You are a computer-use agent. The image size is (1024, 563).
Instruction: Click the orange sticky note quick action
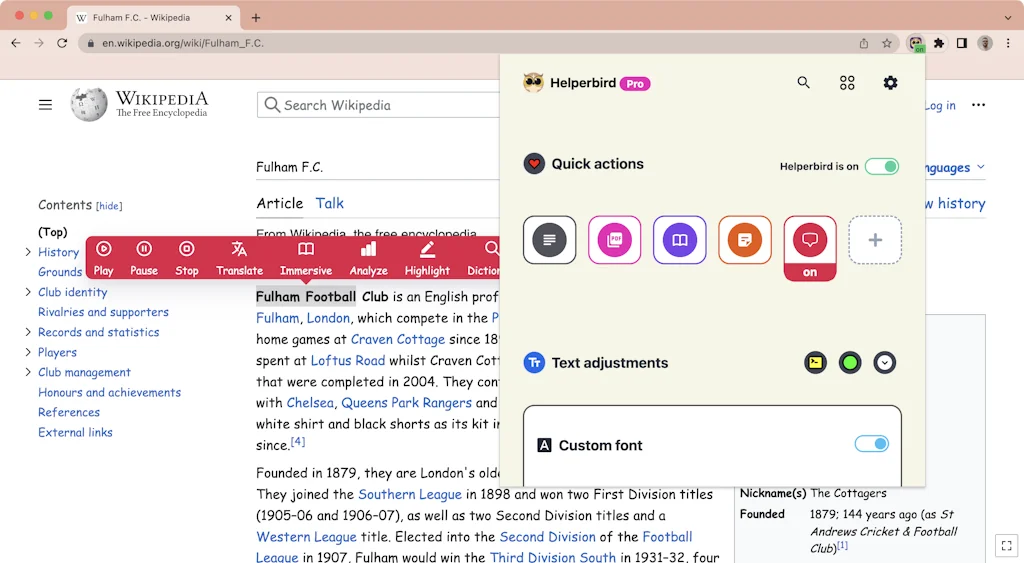(744, 240)
